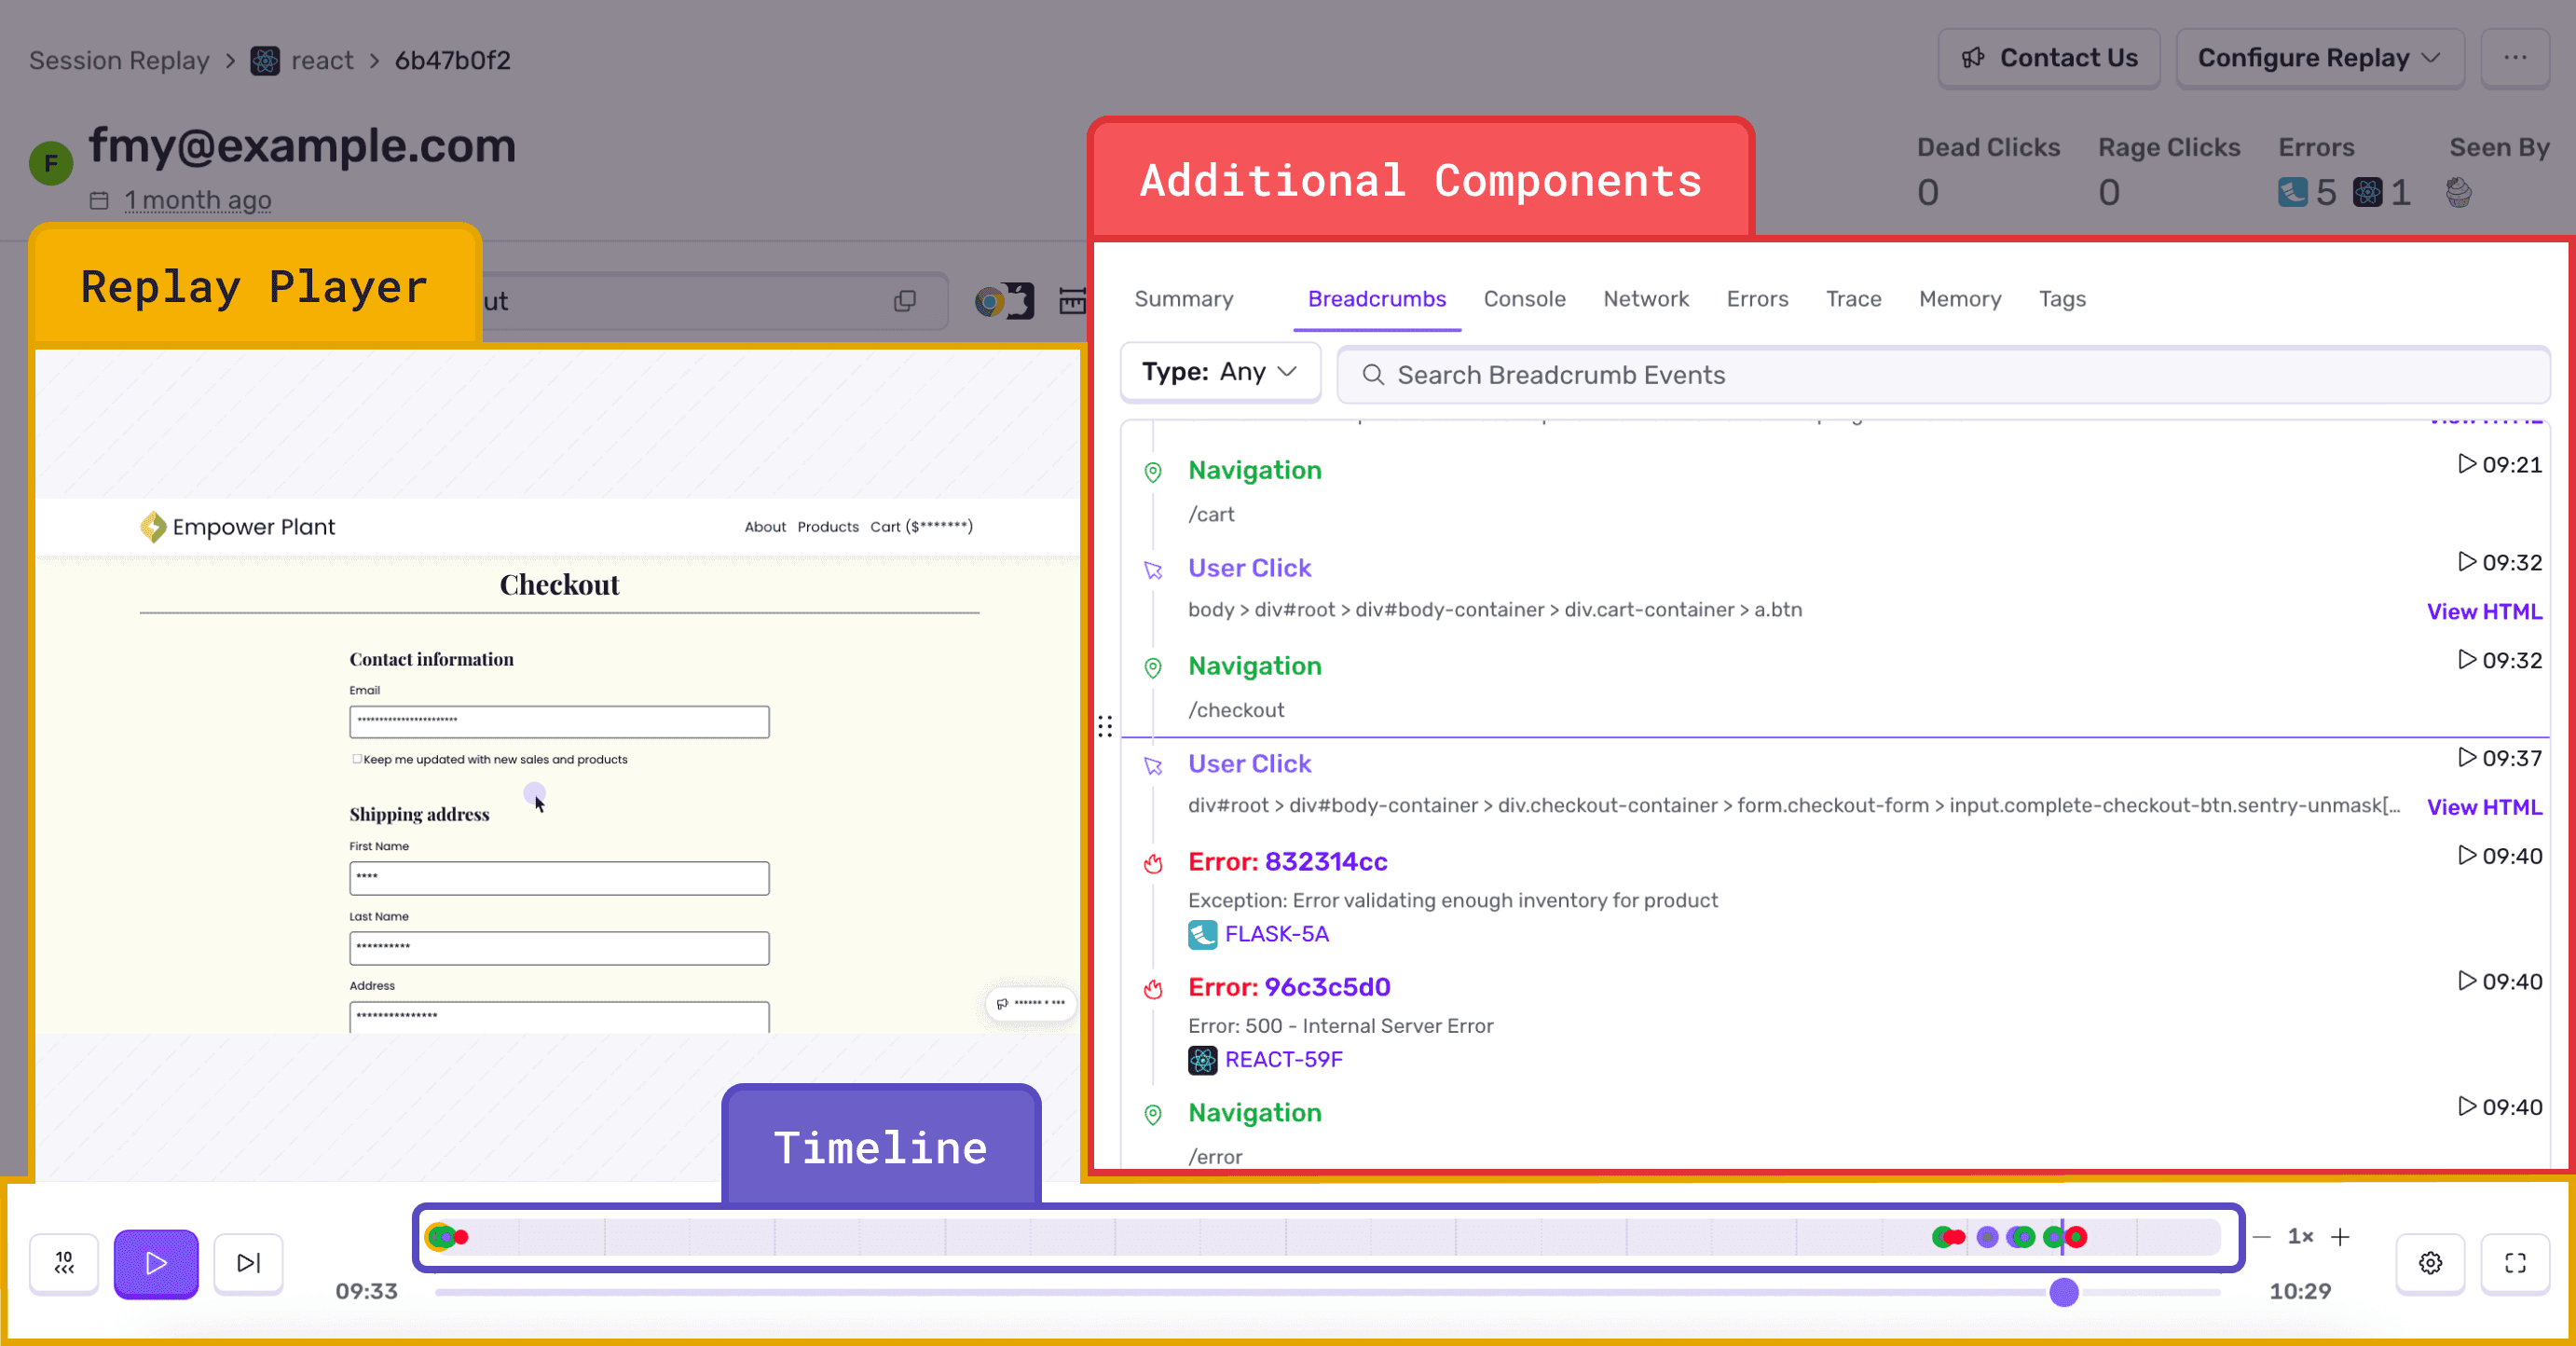This screenshot has width=2576, height=1346.
Task: Click View HTML for the 09:32 User Click
Action: (x=2484, y=611)
